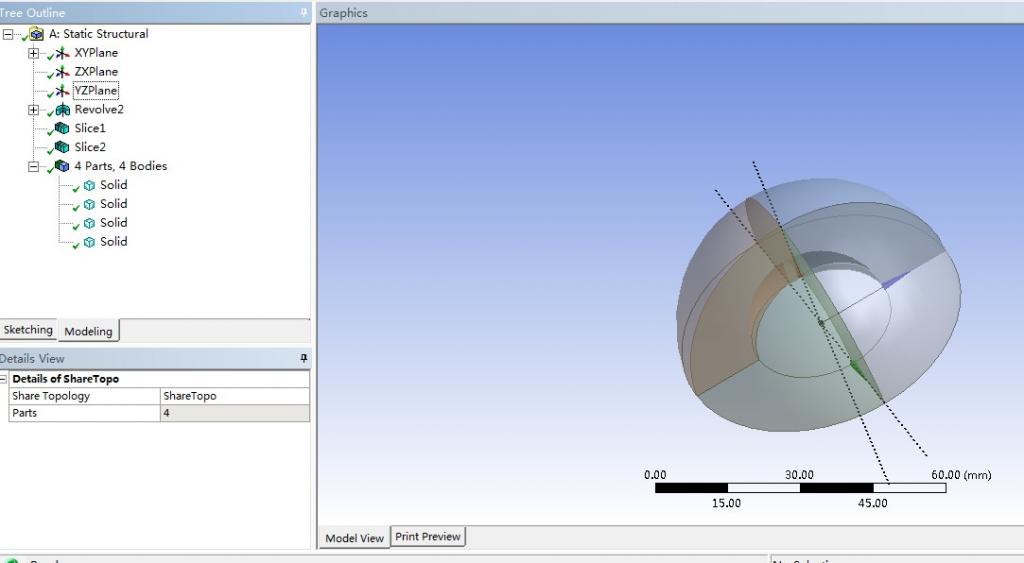The width and height of the screenshot is (1024, 563).
Task: Click the Slice1 feature icon
Action: click(x=62, y=129)
